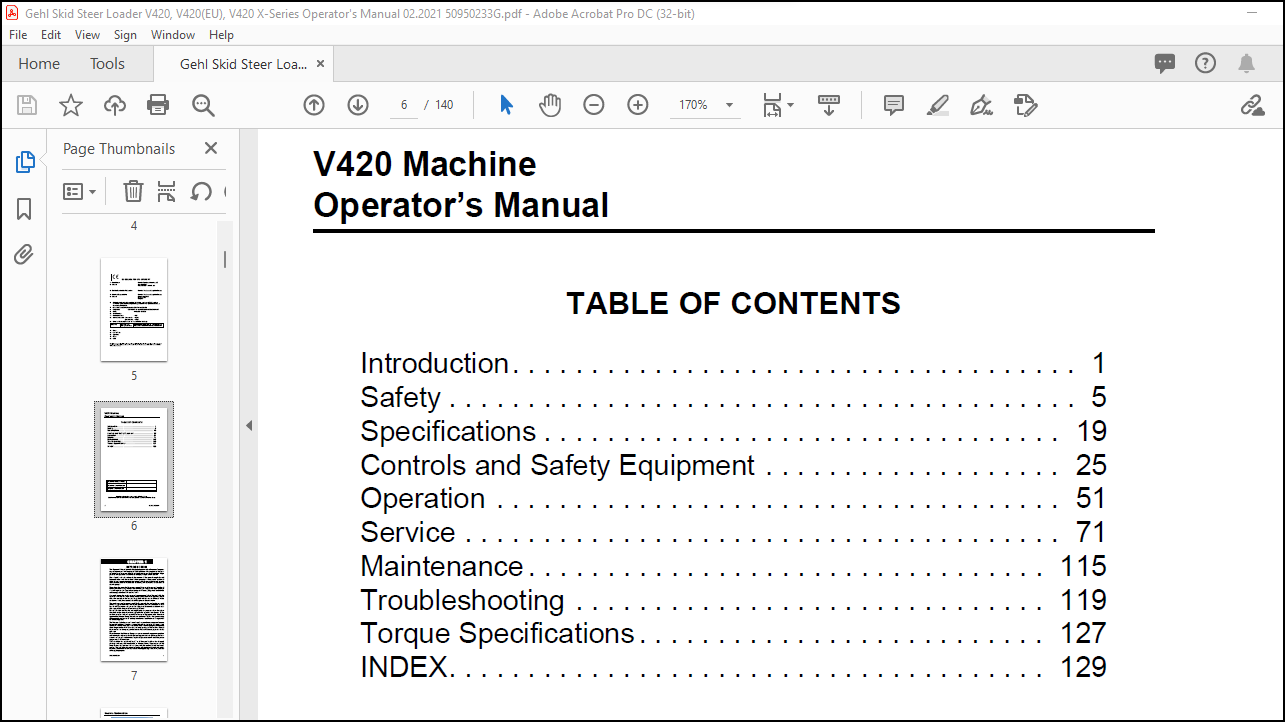
Task: Zoom in with plus icon
Action: pyautogui.click(x=638, y=105)
